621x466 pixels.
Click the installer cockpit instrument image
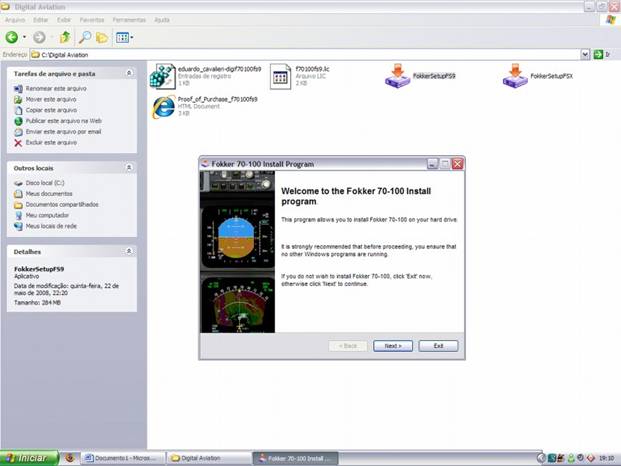tap(237, 252)
